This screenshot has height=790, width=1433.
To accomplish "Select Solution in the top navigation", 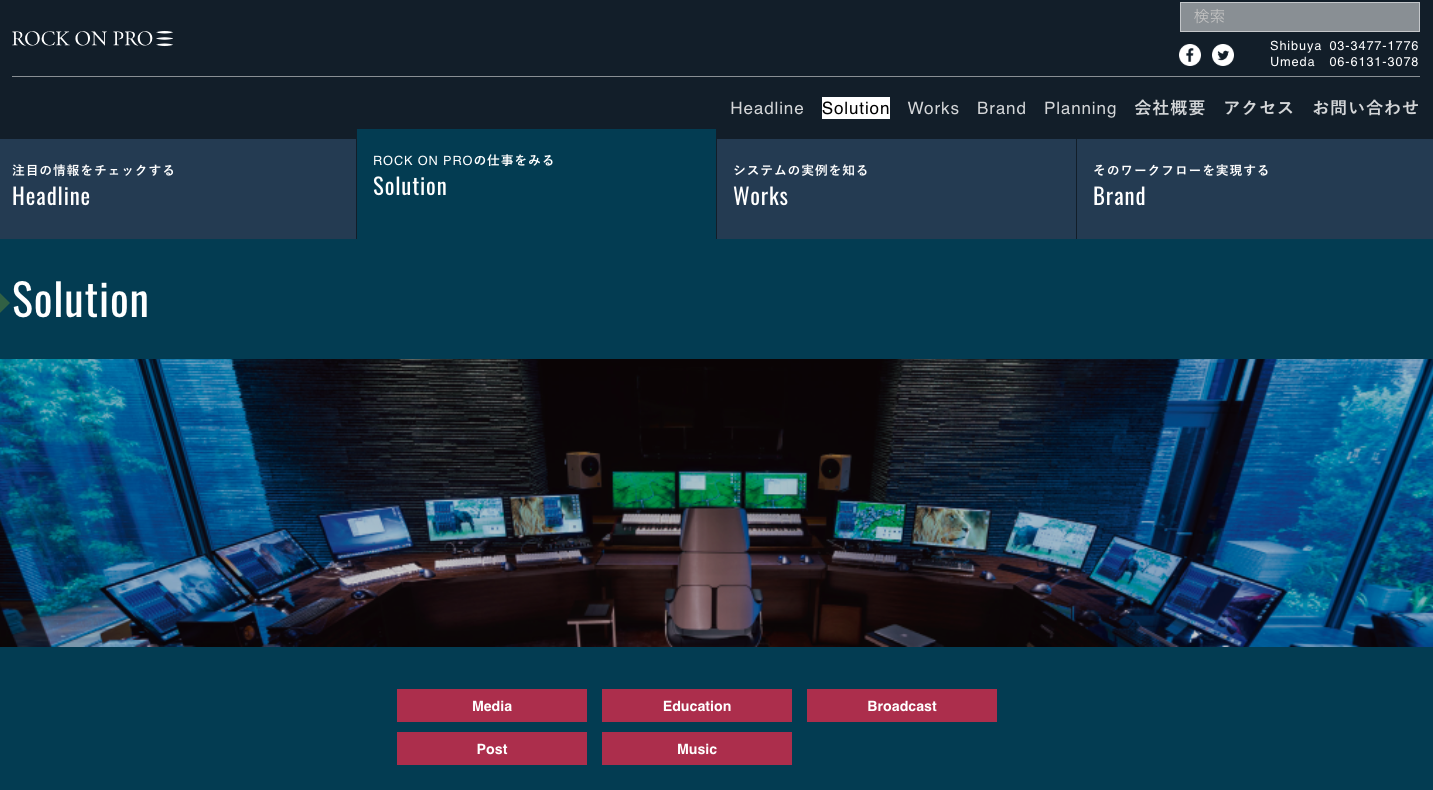I will (856, 108).
